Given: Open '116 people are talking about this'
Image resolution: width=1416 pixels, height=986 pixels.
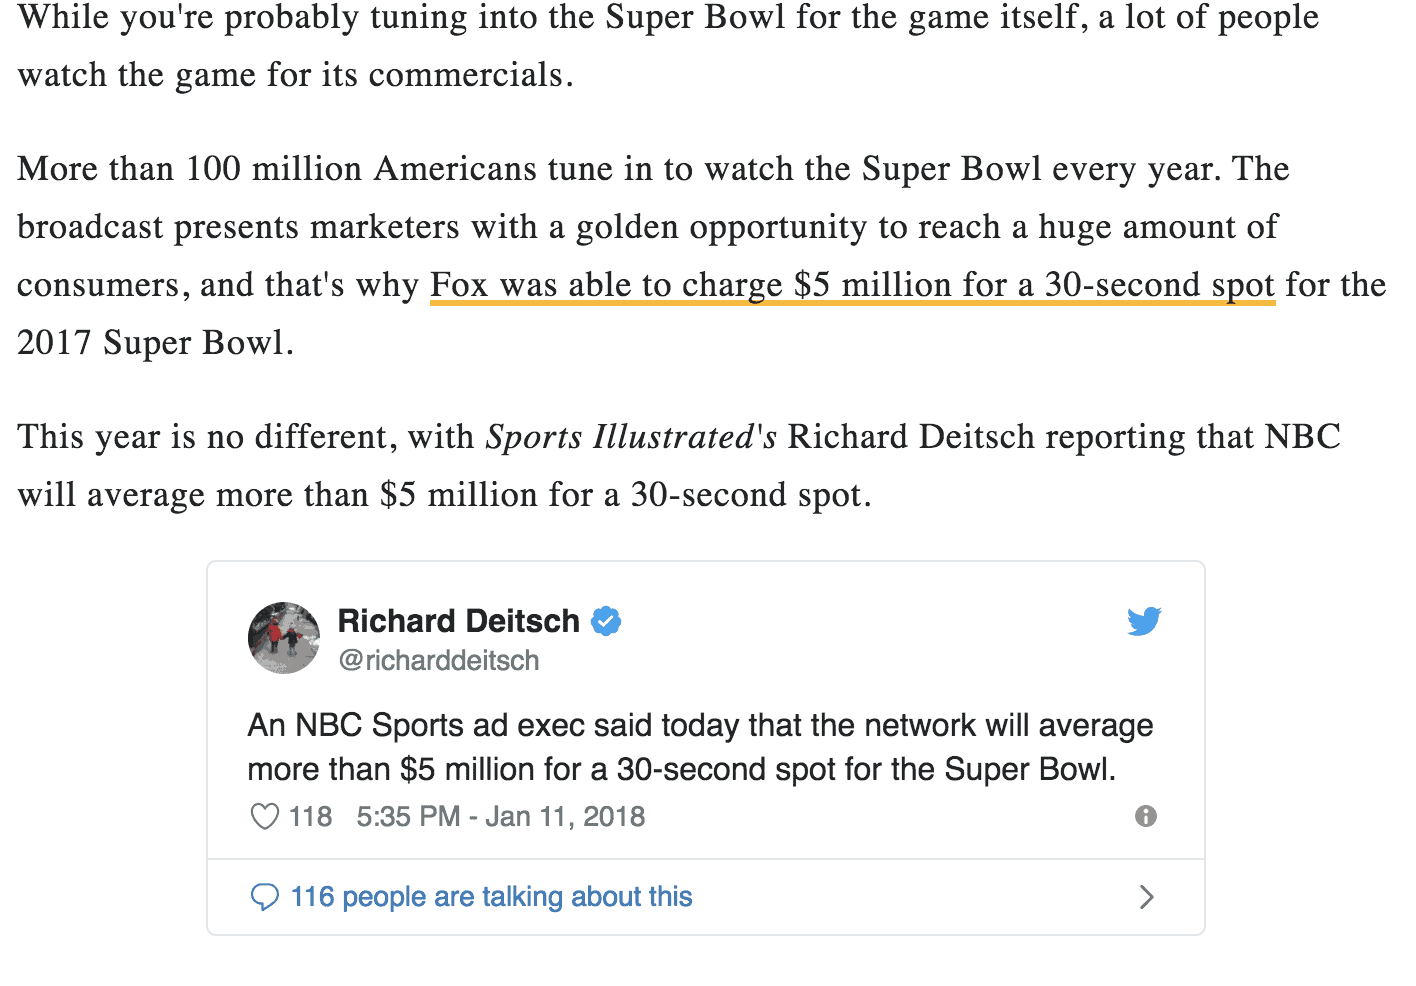Looking at the screenshot, I should 491,897.
